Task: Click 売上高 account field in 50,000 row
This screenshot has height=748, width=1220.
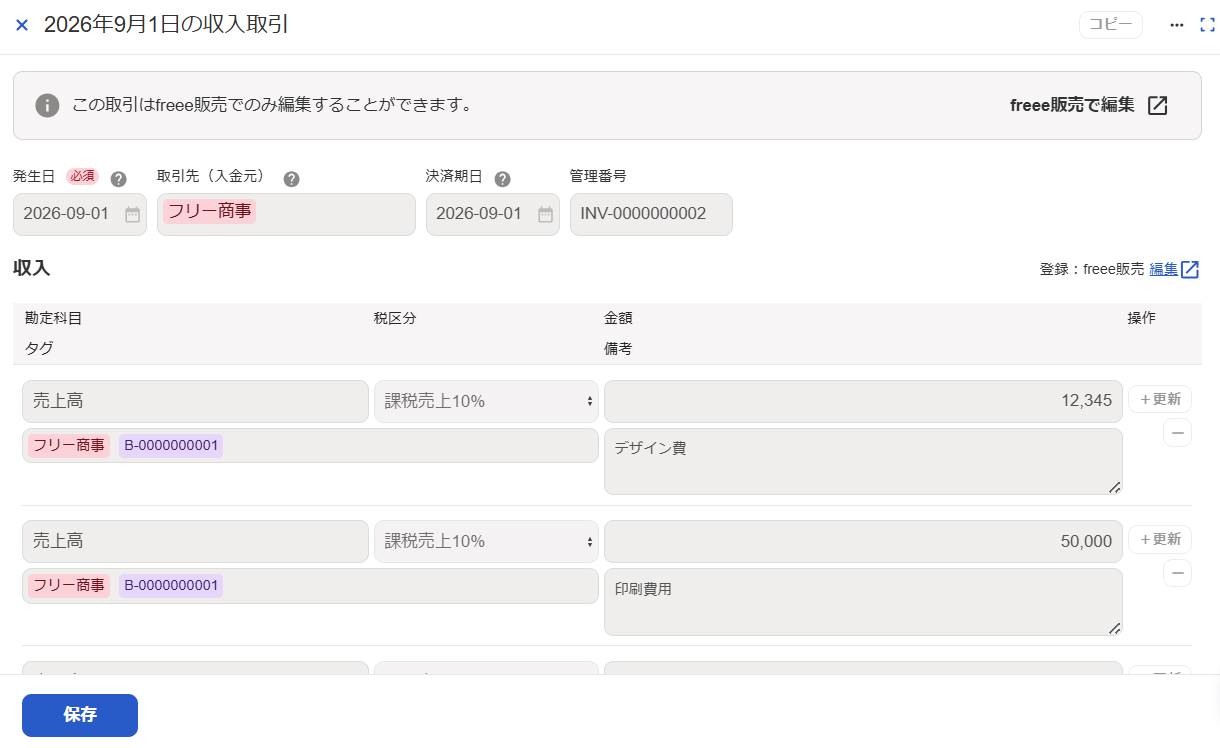Action: pos(195,541)
